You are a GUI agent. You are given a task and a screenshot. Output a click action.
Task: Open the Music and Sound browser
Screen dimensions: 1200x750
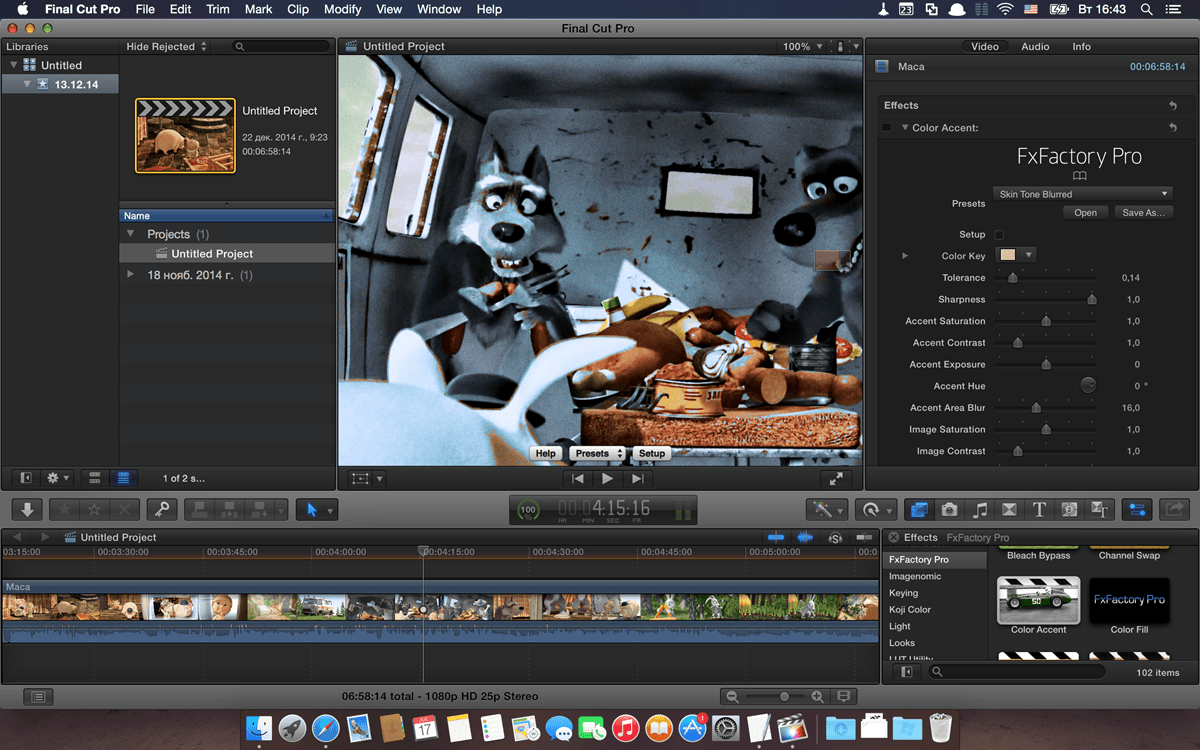(x=980, y=509)
